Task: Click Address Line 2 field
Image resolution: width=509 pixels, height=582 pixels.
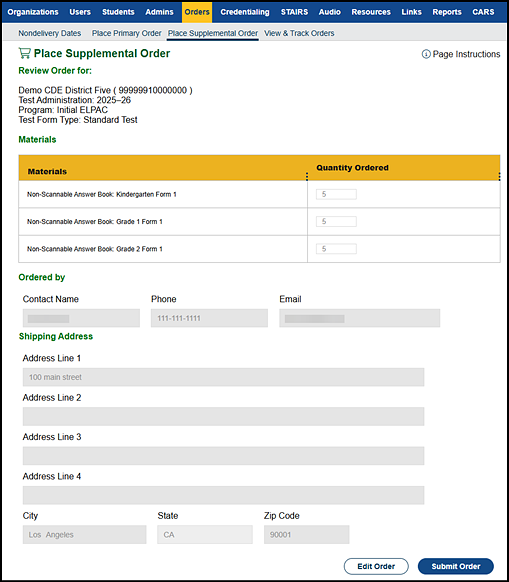Action: click(223, 416)
